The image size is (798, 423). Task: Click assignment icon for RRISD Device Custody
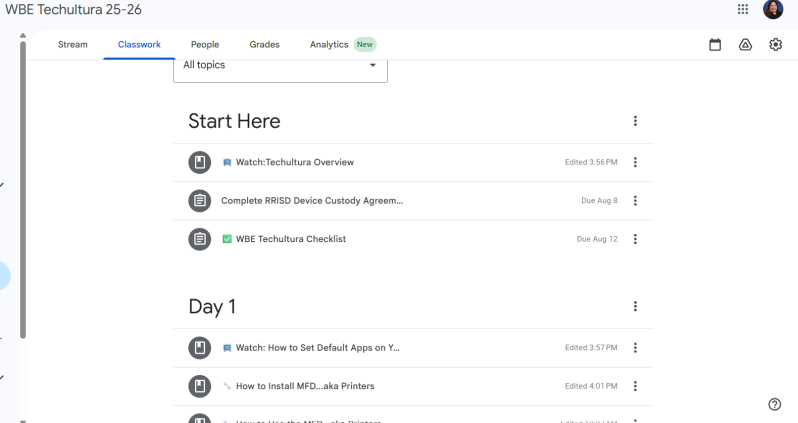[x=200, y=200]
